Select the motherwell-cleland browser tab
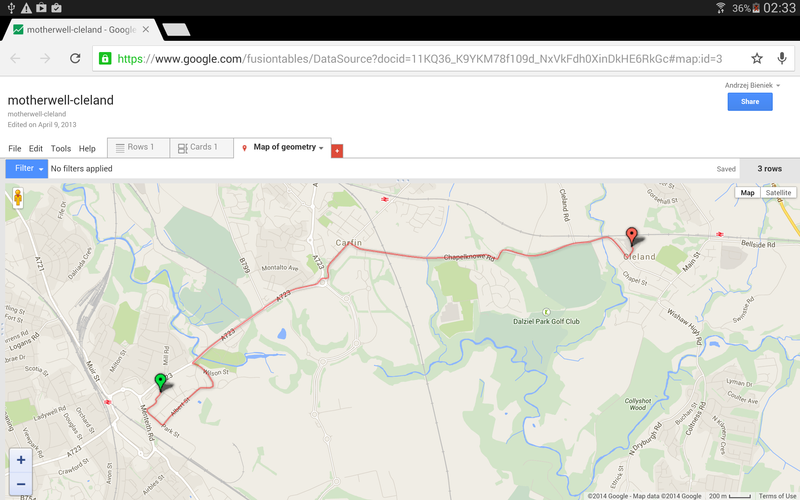 coord(82,30)
